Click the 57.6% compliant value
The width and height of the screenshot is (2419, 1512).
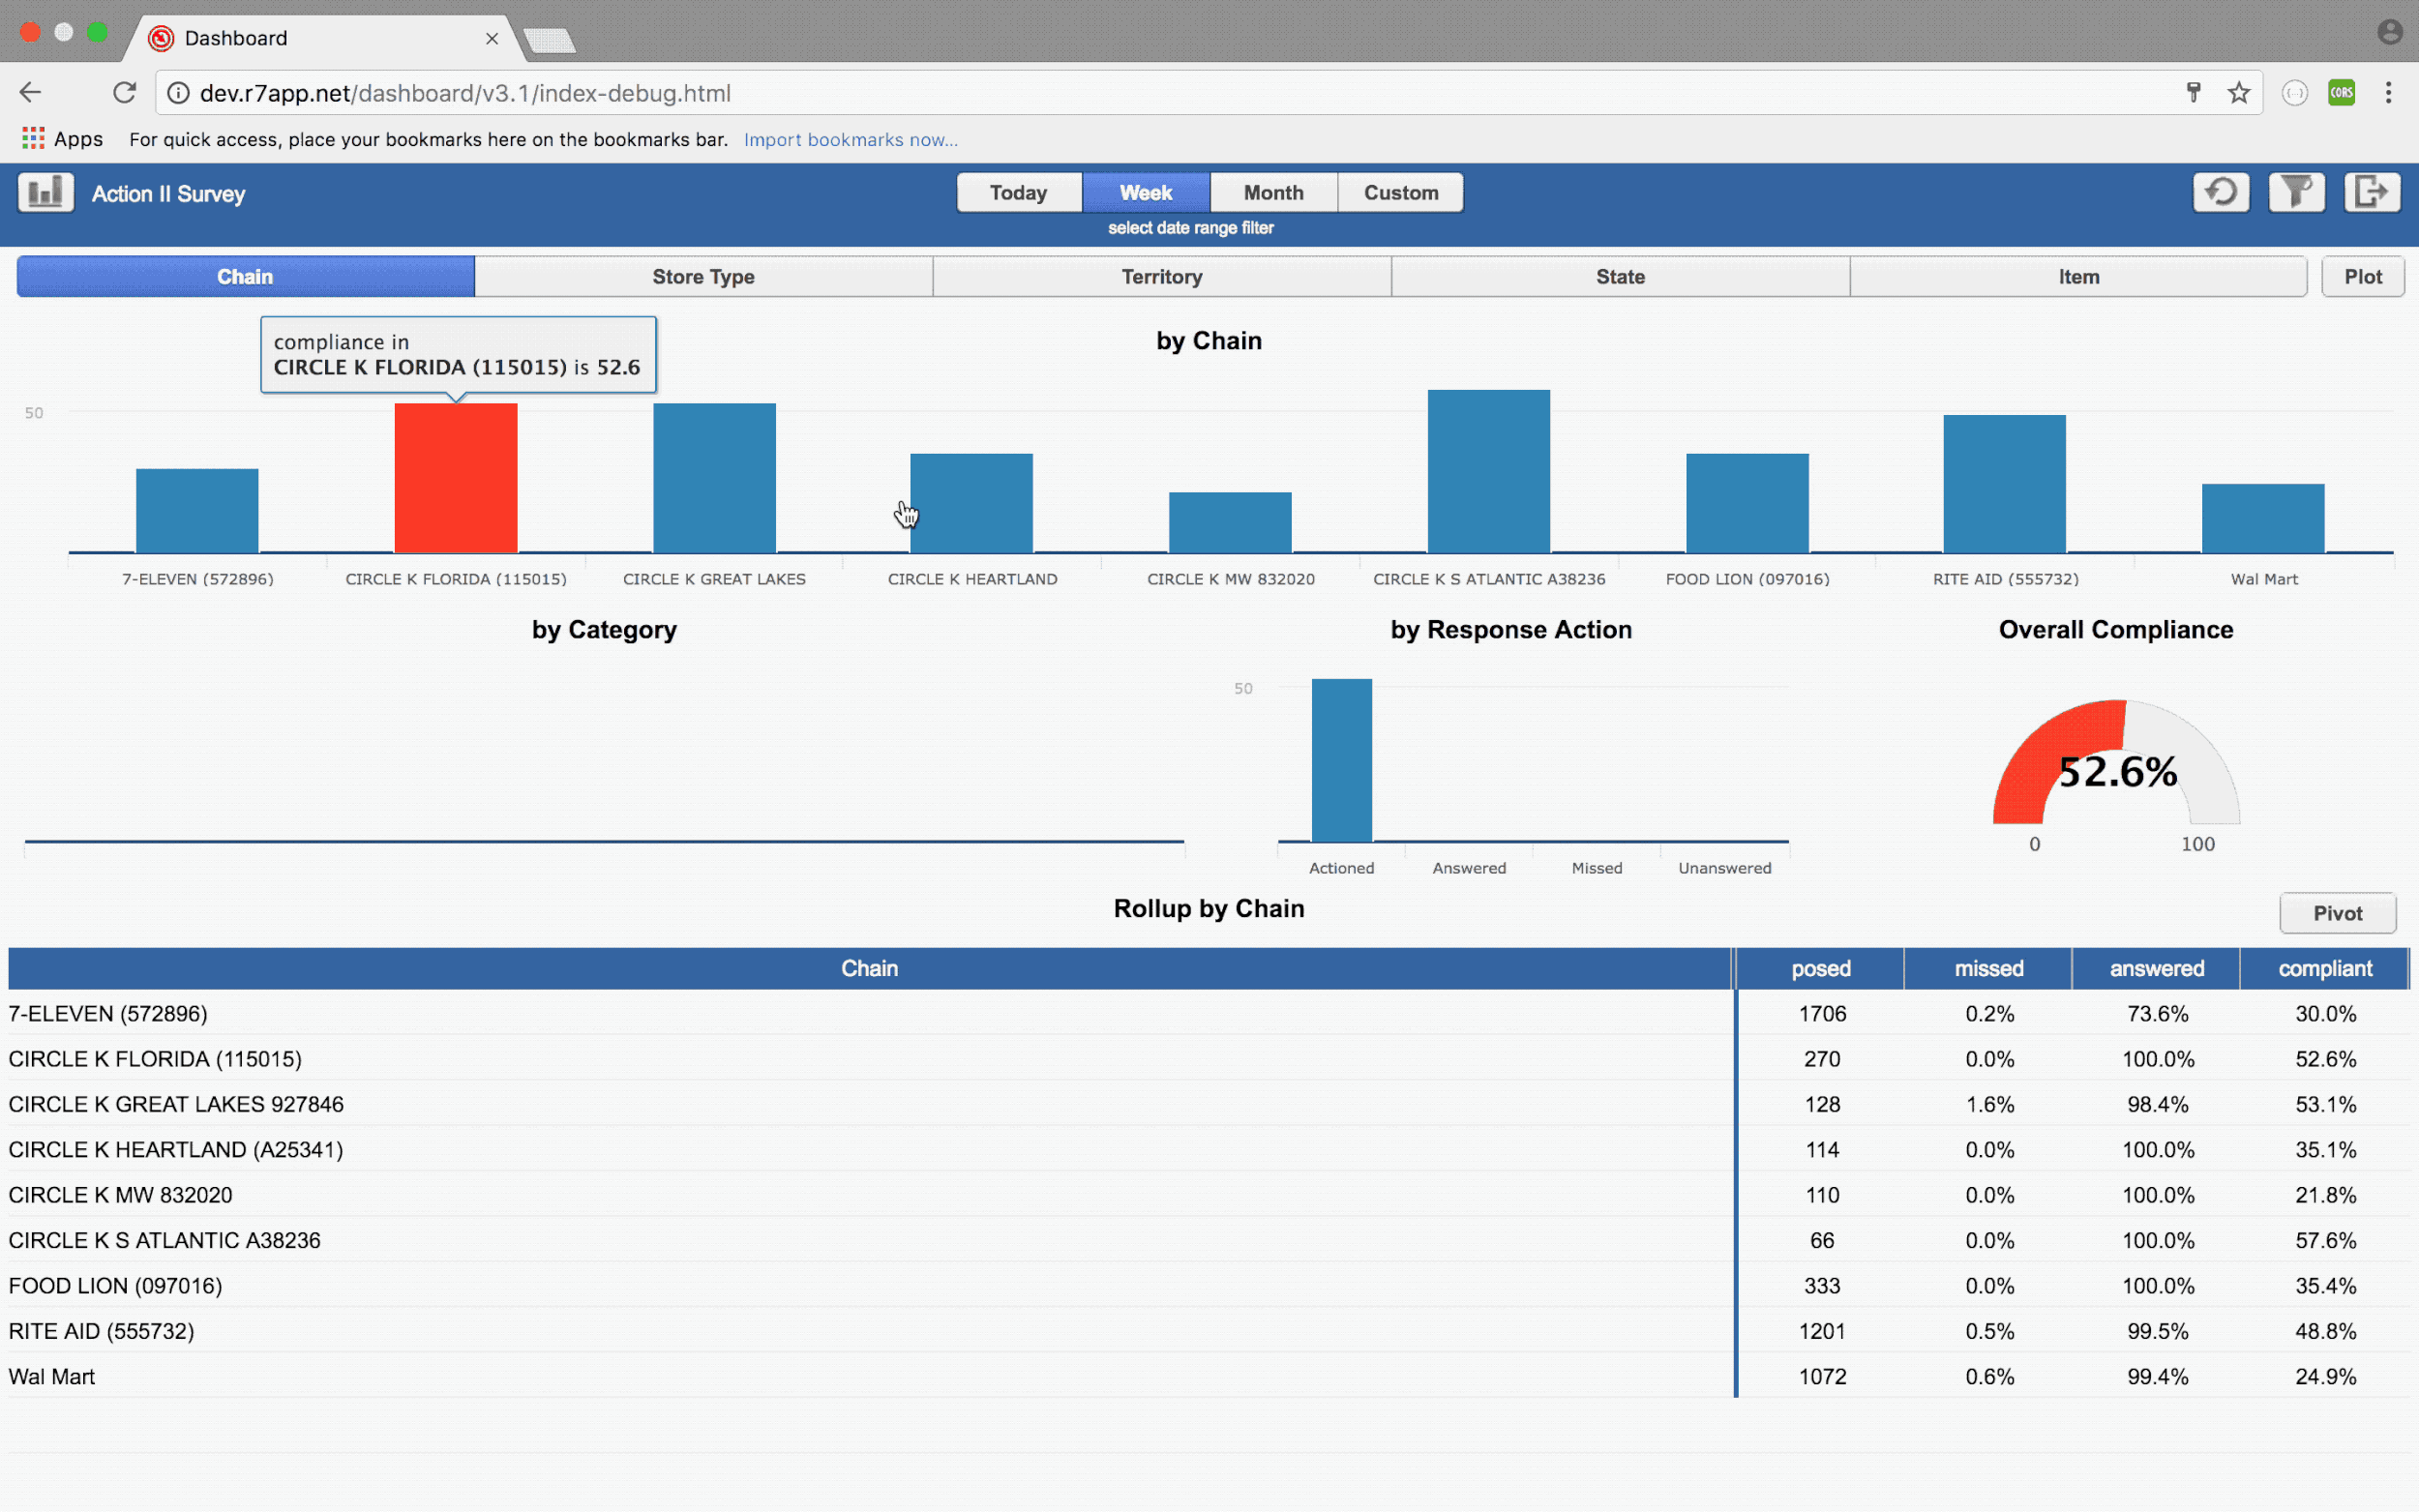coord(2325,1240)
